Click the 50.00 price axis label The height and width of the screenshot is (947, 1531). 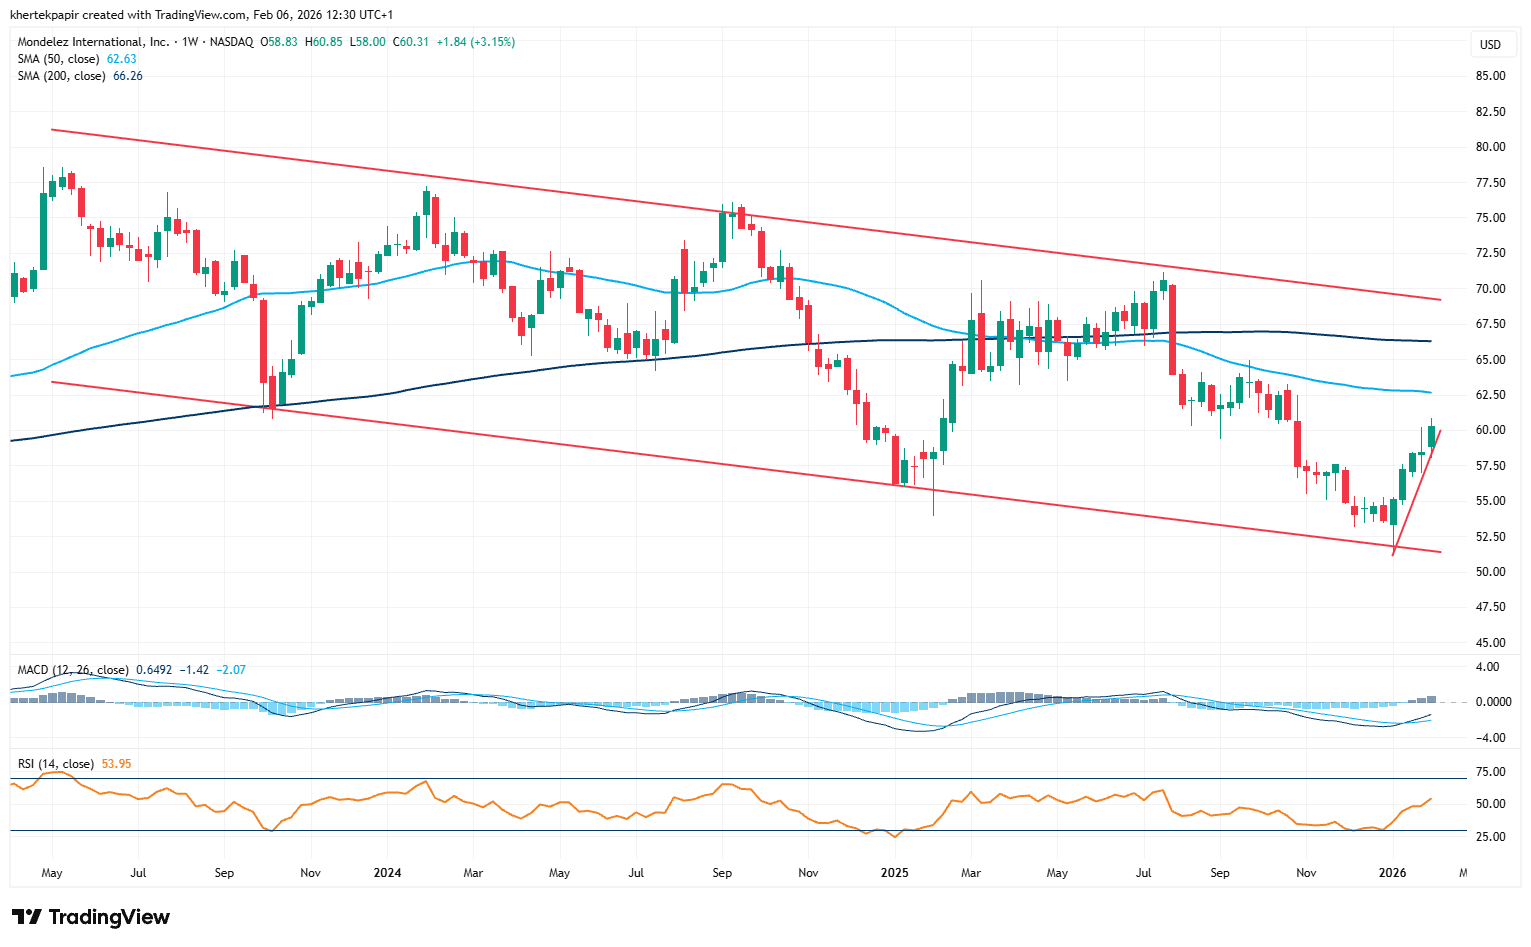1490,572
